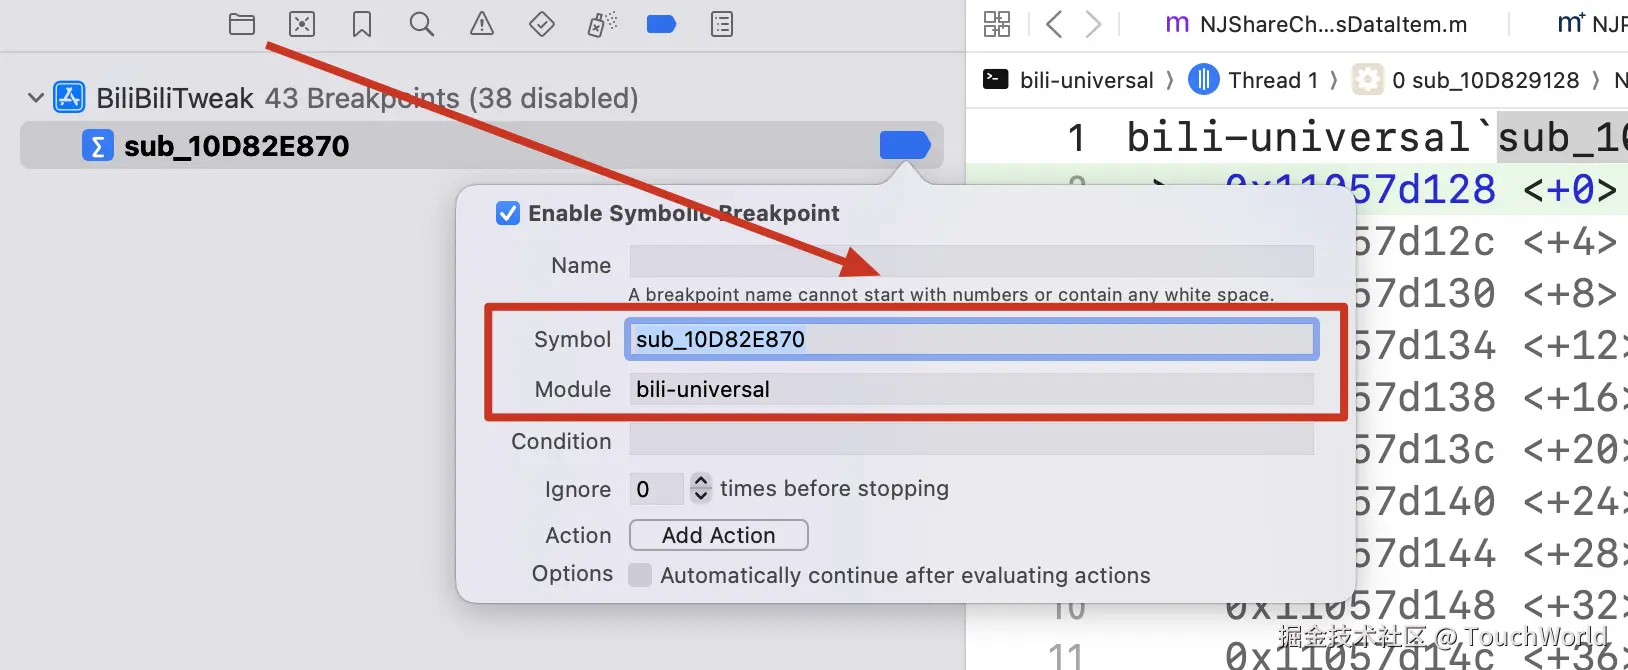Viewport: 1628px width, 670px height.
Task: Switch to the NJShareCh...sDataItem.m tab
Action: (1318, 24)
